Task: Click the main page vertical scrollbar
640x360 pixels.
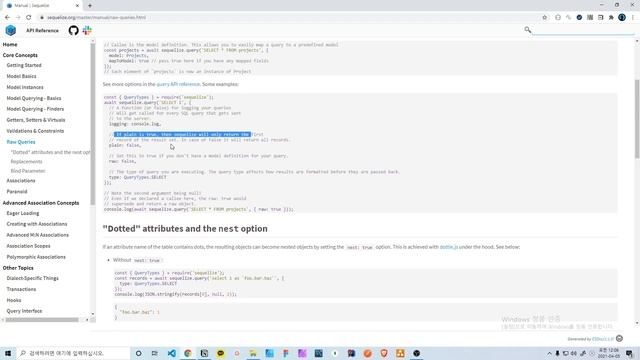Action: click(637, 119)
